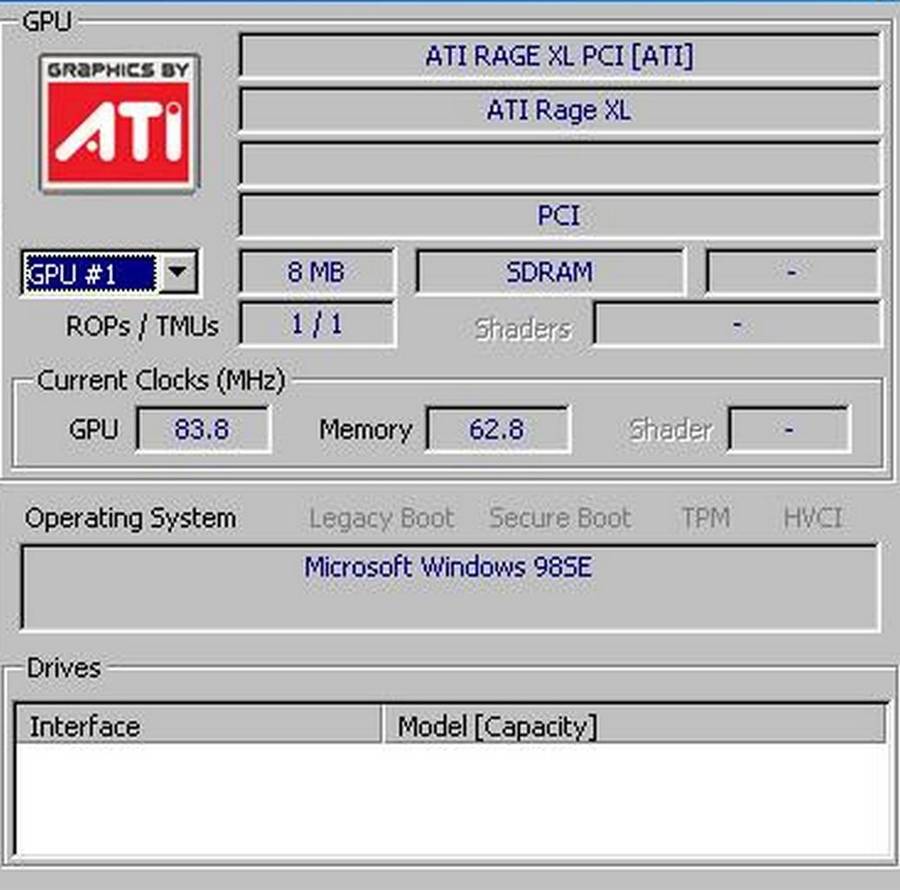Click the Memory clock value 62.8

coord(497,429)
